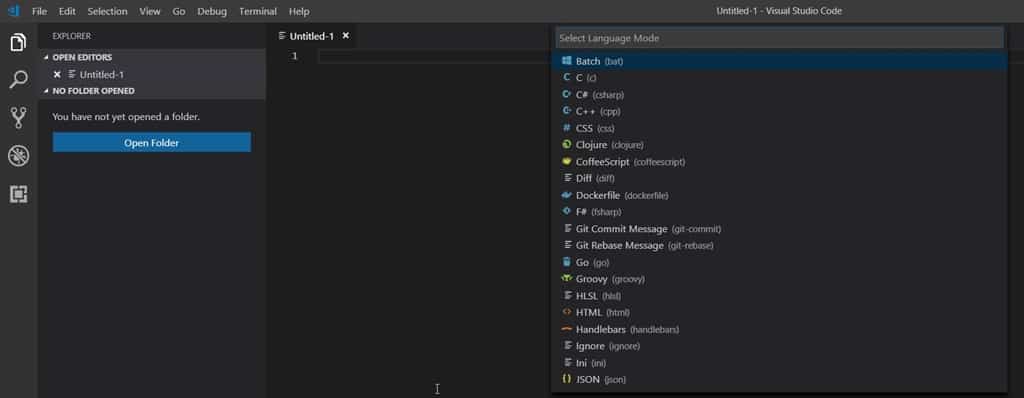Choose Git Rebase Message language mode
This screenshot has height=398, width=1024.
click(x=778, y=245)
